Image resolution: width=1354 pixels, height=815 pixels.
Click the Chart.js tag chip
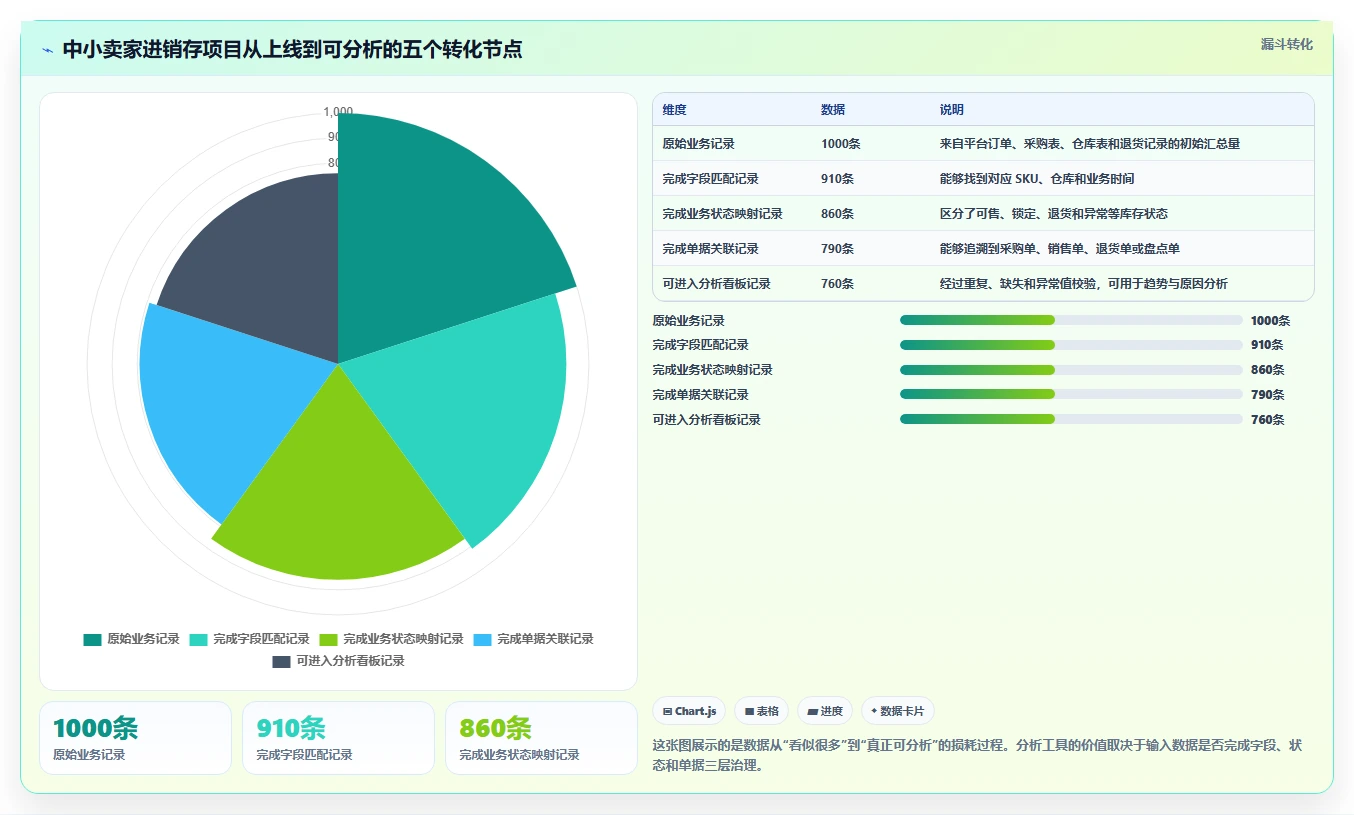(x=689, y=711)
